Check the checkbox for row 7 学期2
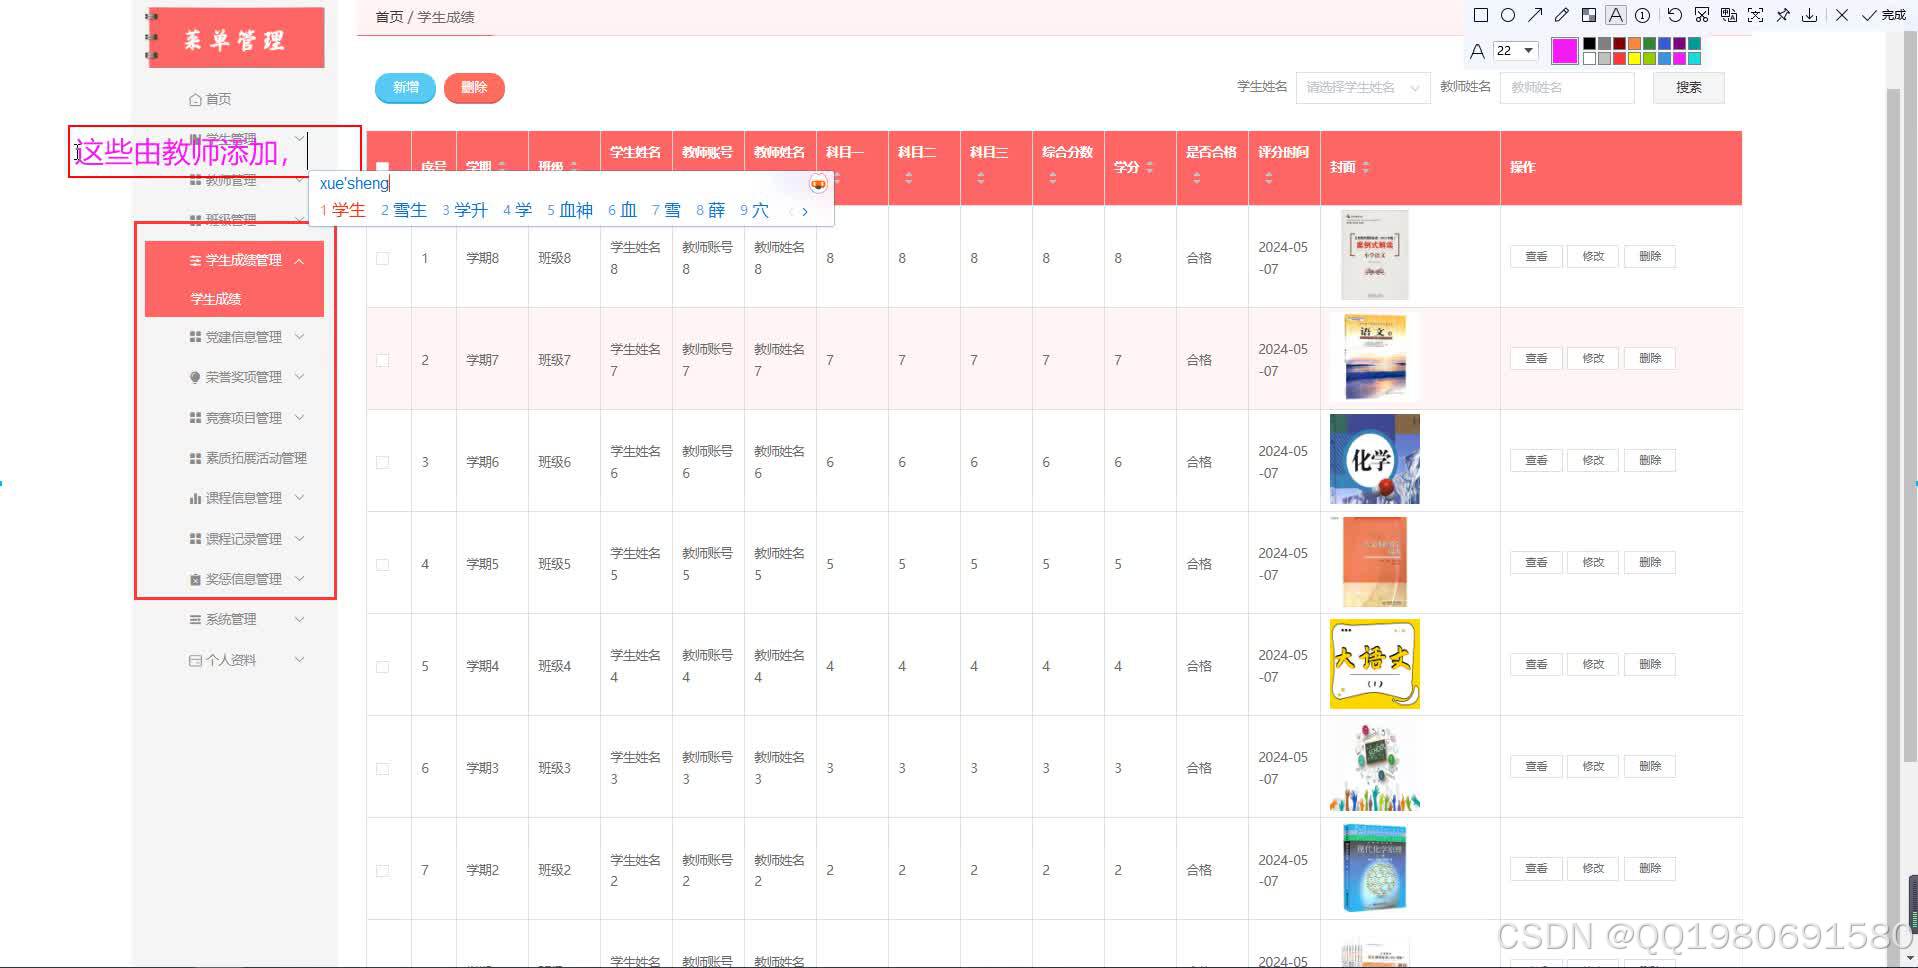Image resolution: width=1918 pixels, height=968 pixels. pyautogui.click(x=382, y=870)
